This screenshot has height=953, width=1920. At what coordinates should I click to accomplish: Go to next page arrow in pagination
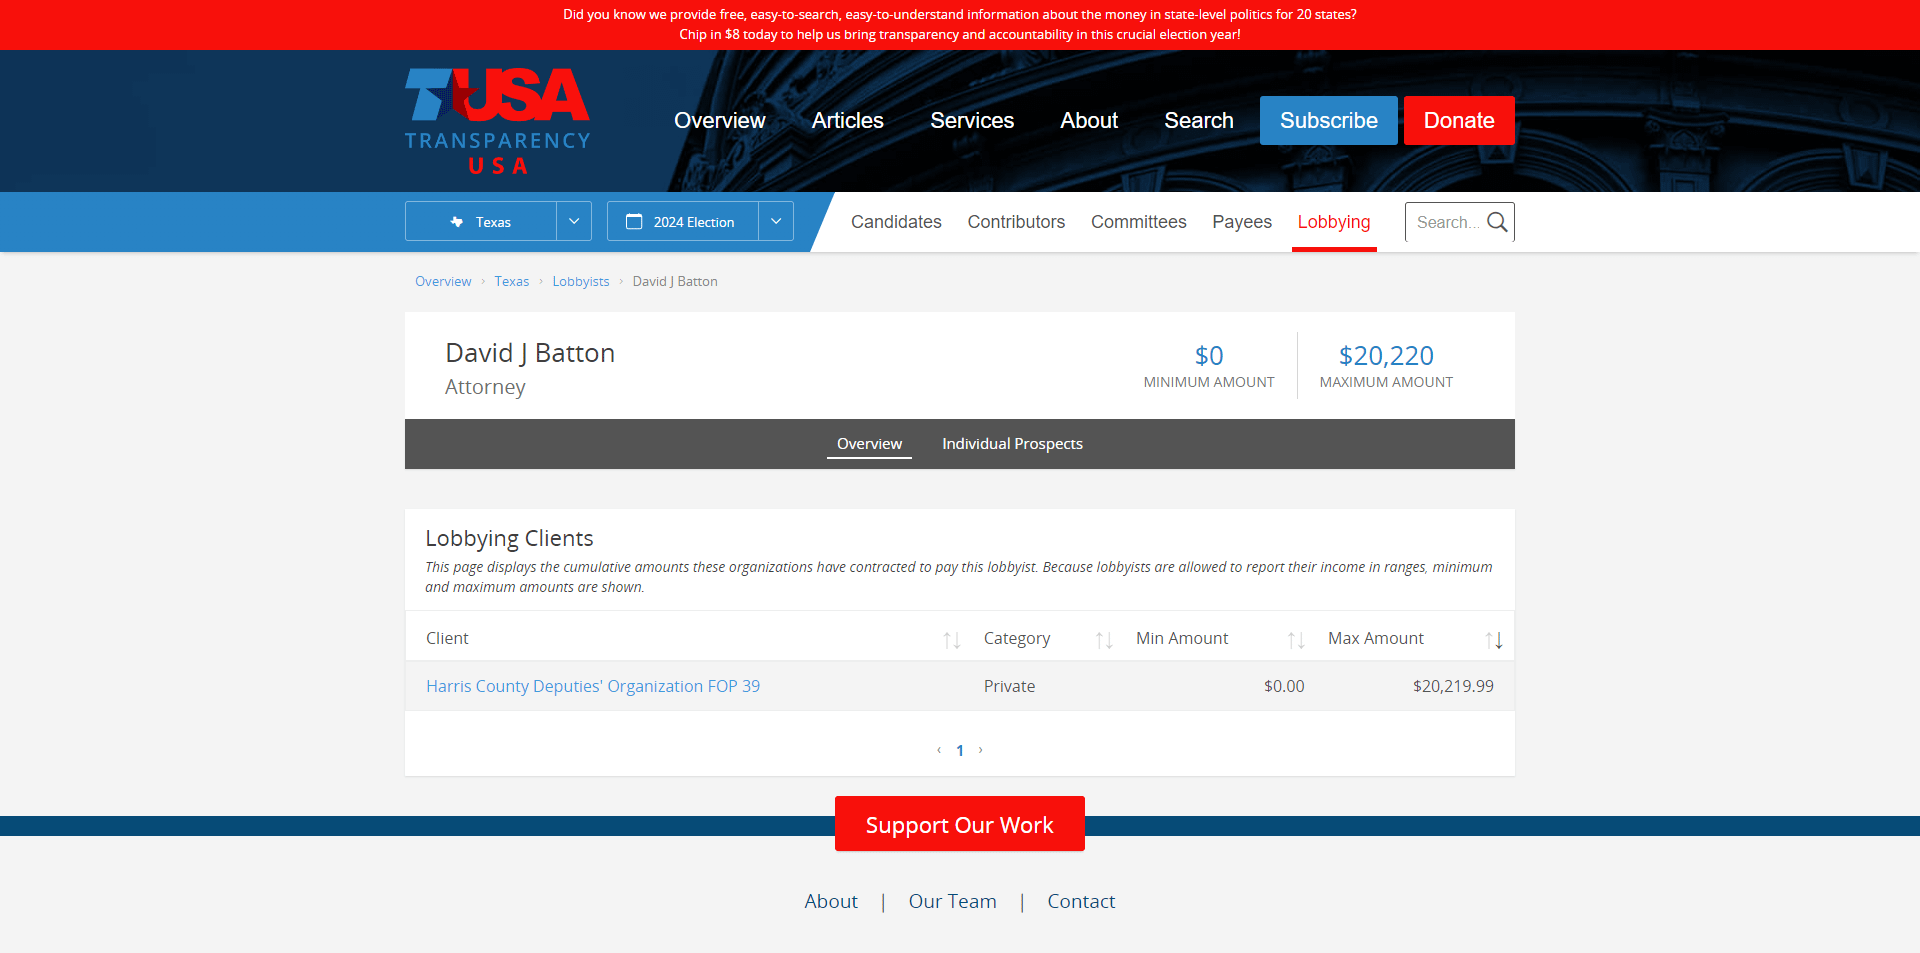click(981, 750)
